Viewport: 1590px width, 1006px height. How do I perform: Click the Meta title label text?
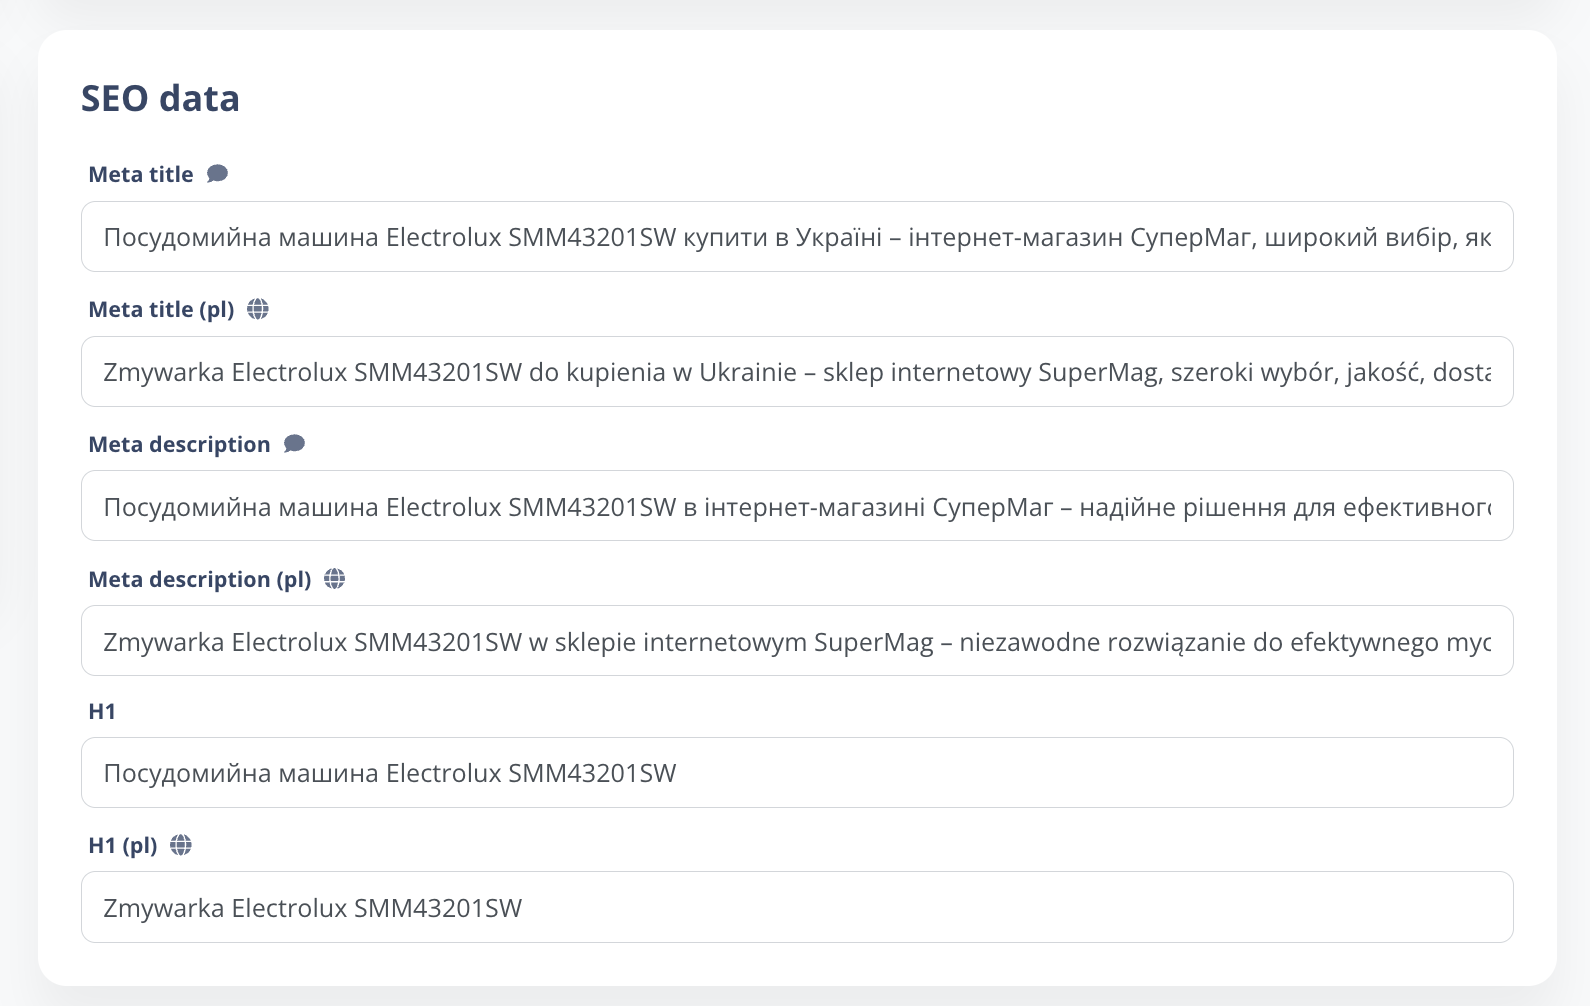pos(141,175)
